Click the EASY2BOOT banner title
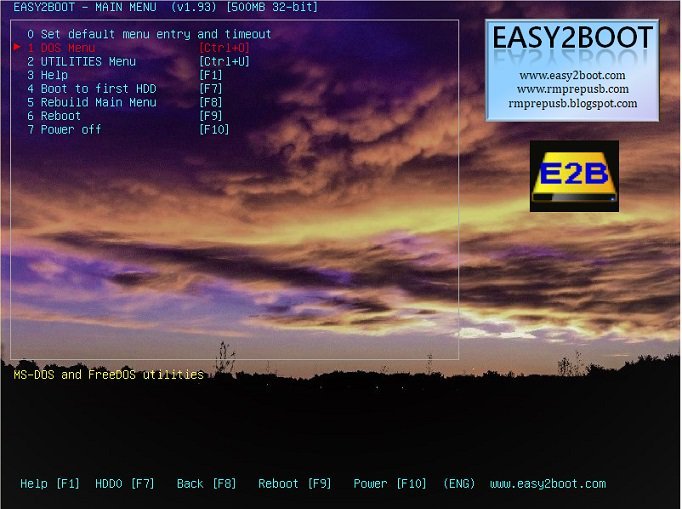Viewport: 682px width, 509px height. tap(572, 37)
